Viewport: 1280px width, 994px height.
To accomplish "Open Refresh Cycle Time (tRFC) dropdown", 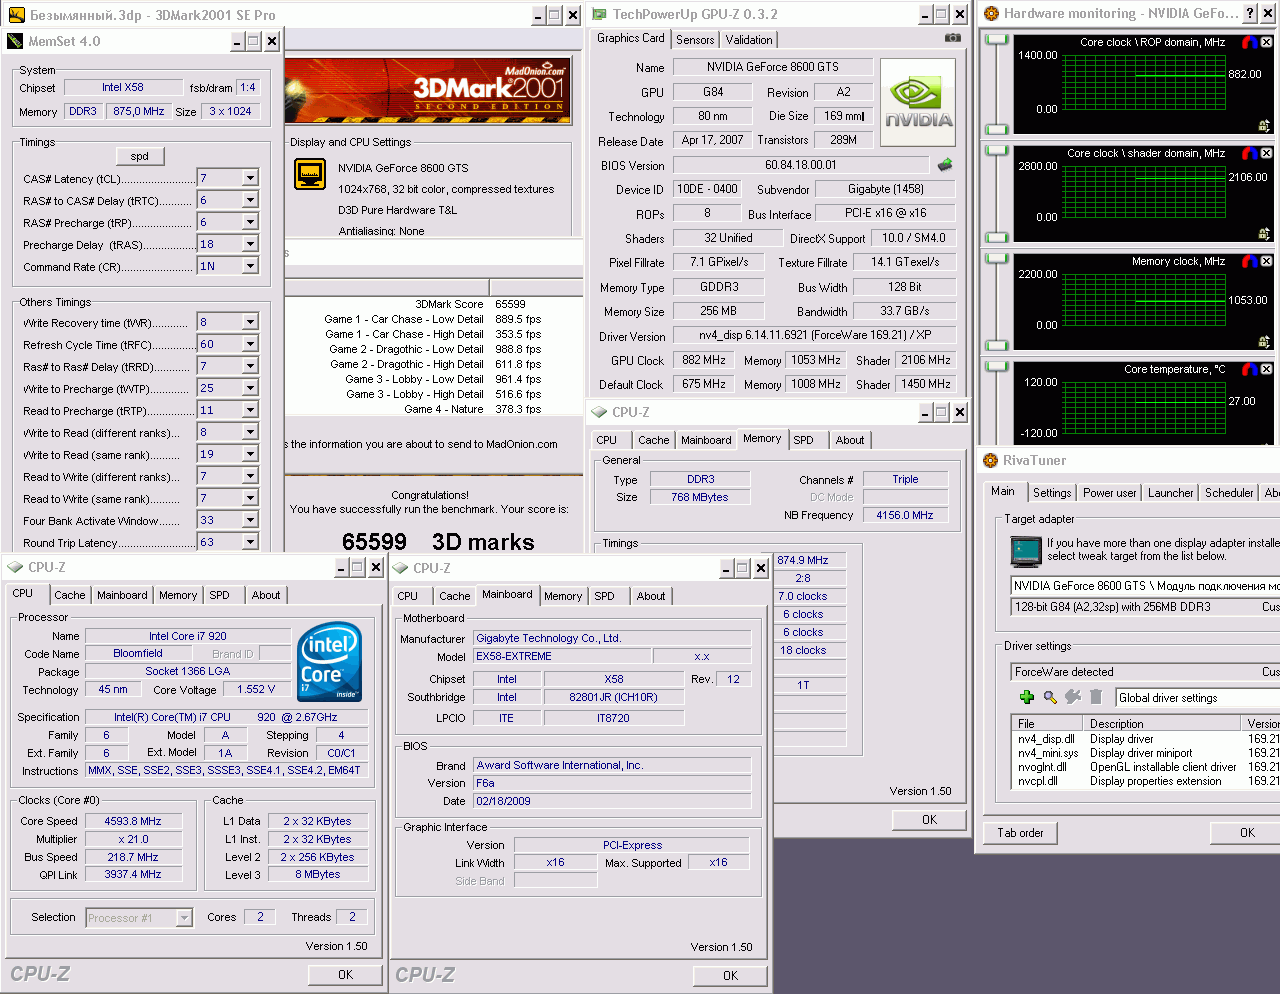I will pos(250,344).
